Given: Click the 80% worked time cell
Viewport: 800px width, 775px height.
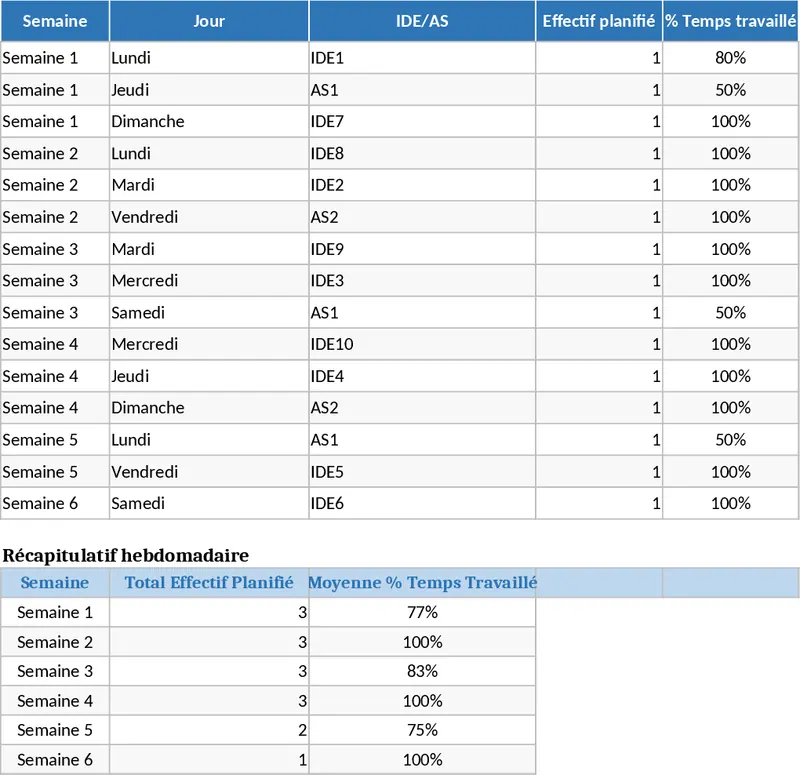Looking at the screenshot, I should click(731, 58).
